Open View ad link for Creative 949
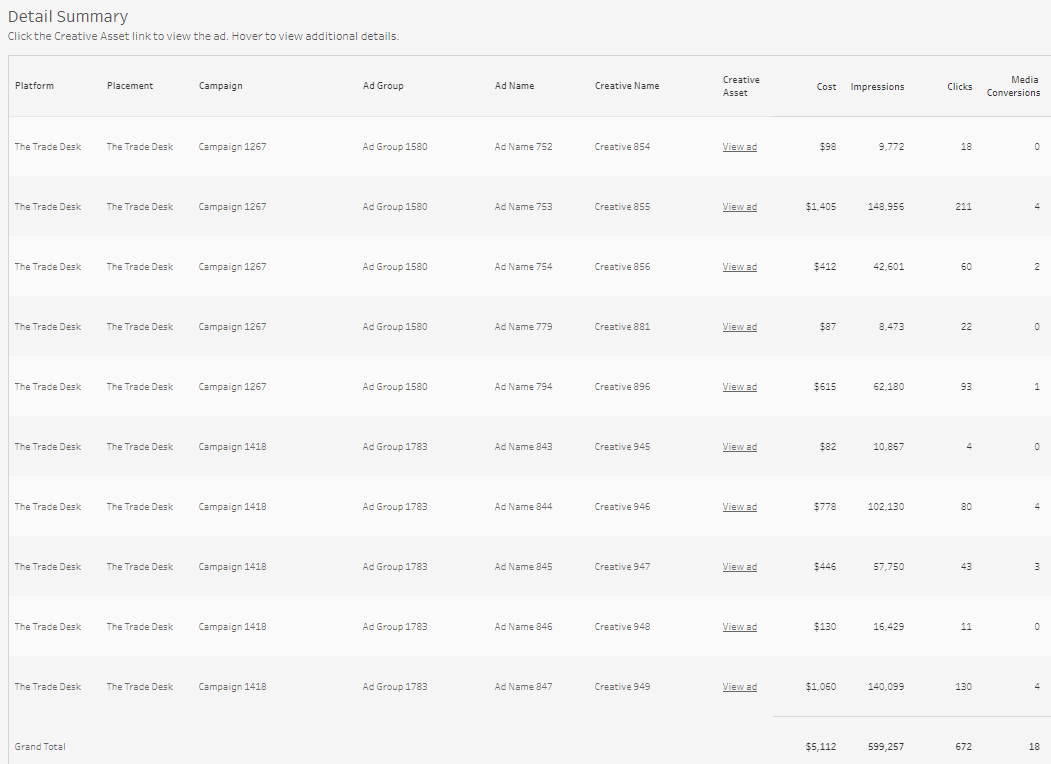The image size is (1051, 764). pos(739,687)
